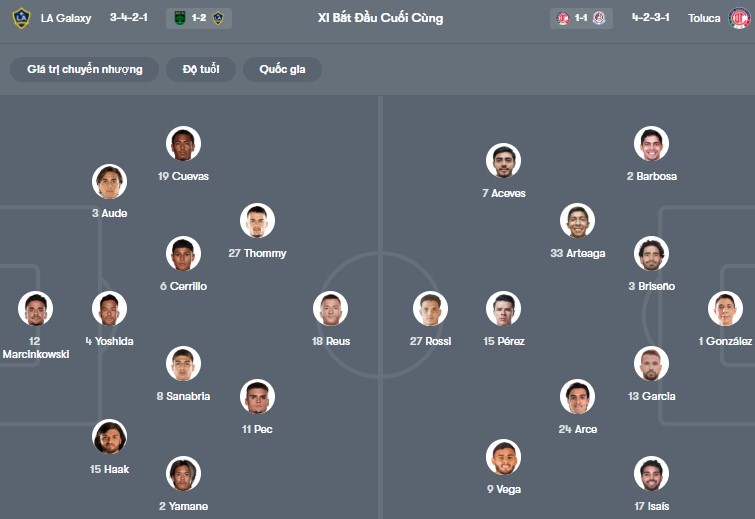Click the Toluca club crest
Viewport: 755px width, 519px height.
click(738, 18)
